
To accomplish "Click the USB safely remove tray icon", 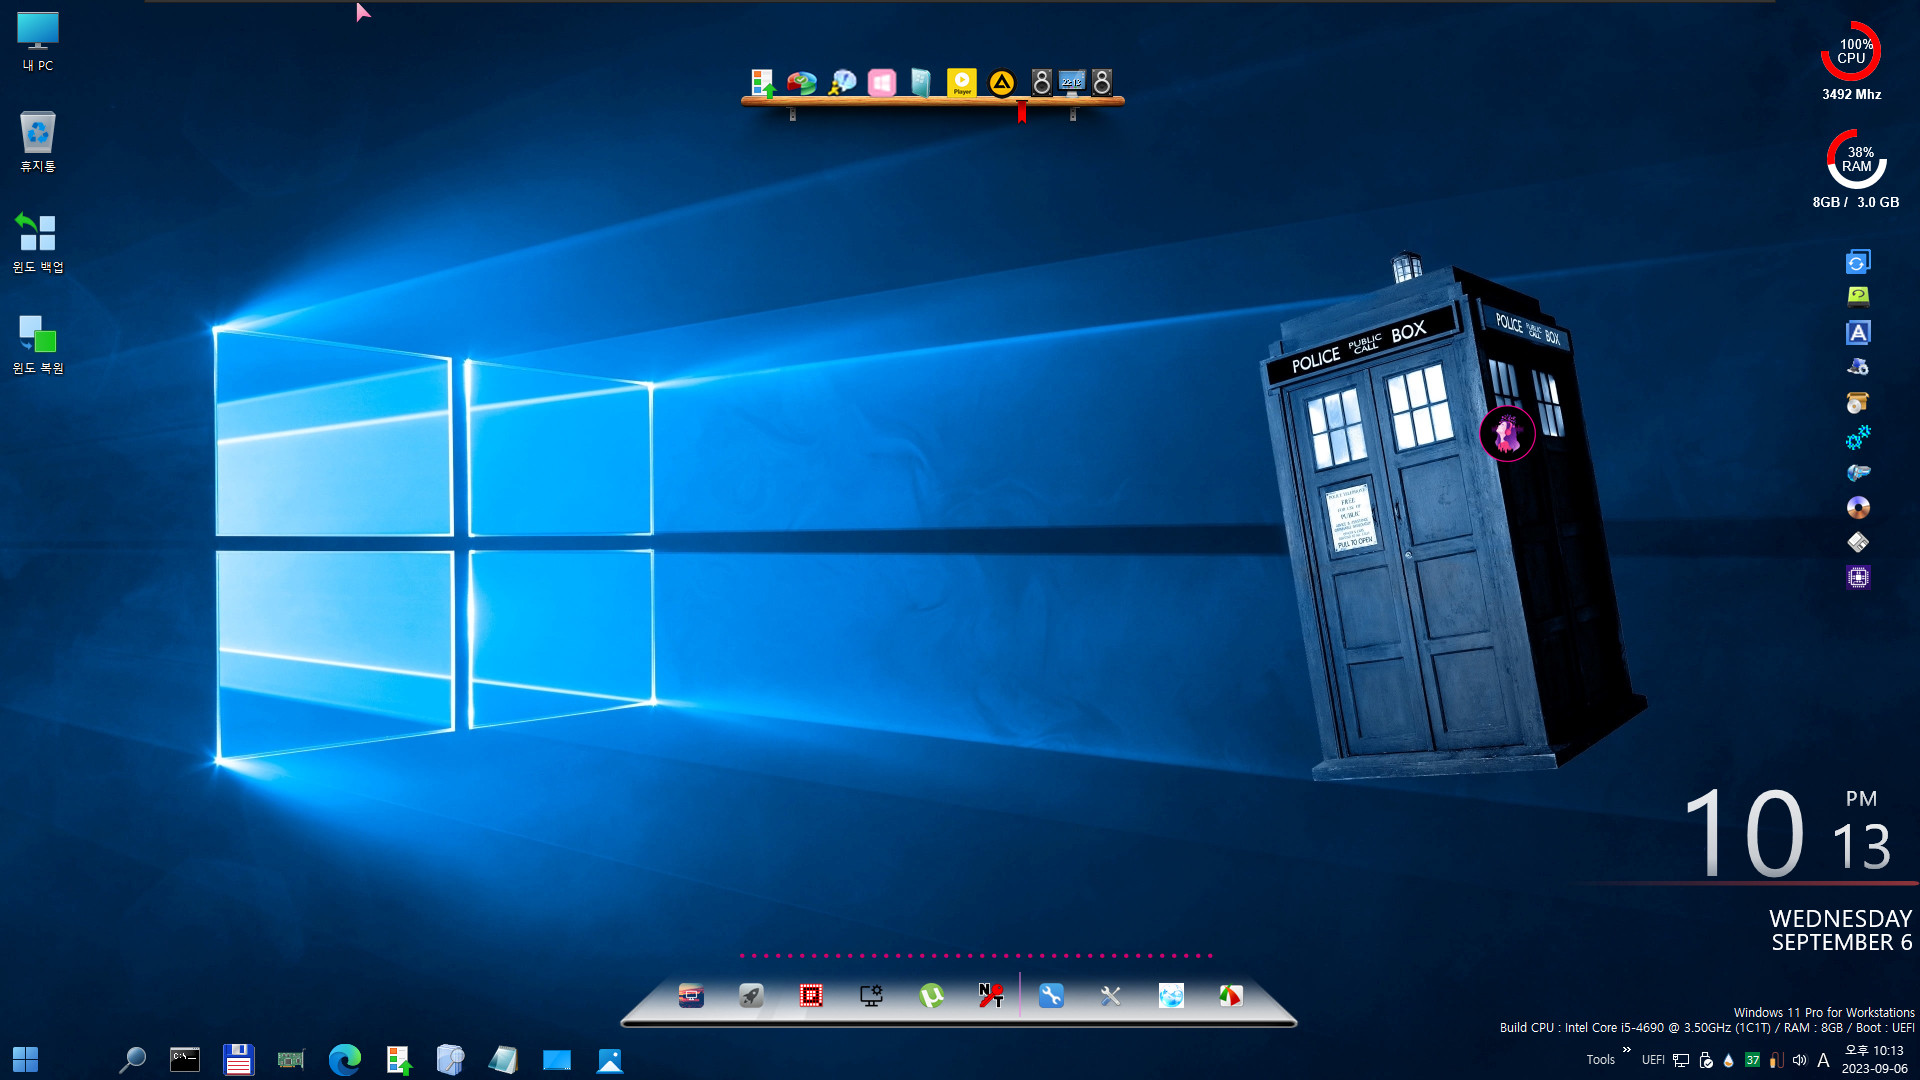I will tap(1706, 1060).
